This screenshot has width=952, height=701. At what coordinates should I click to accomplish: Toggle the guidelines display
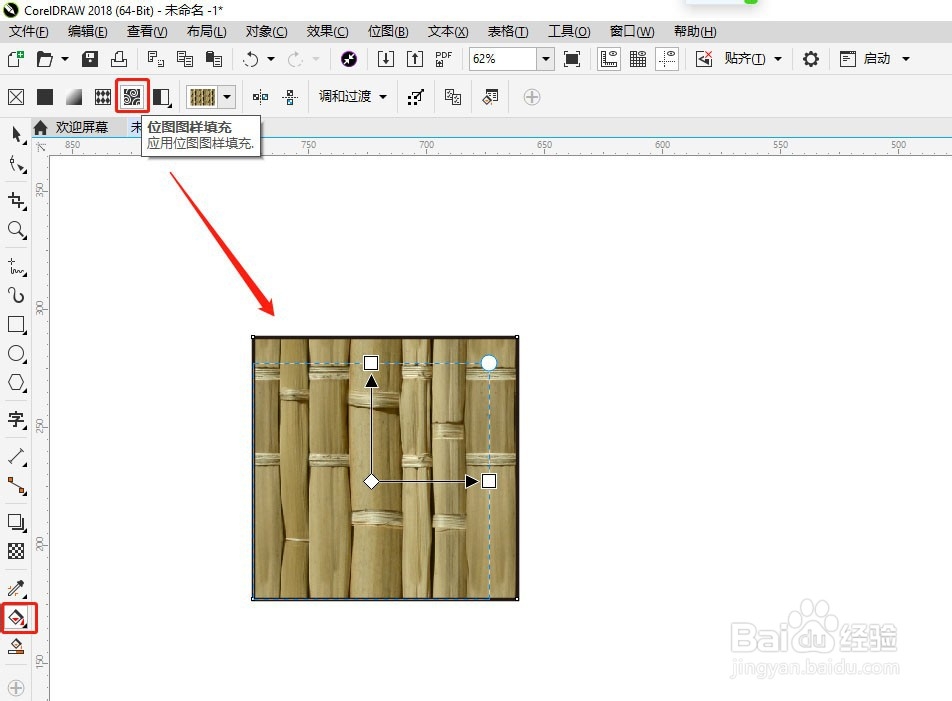(x=667, y=59)
